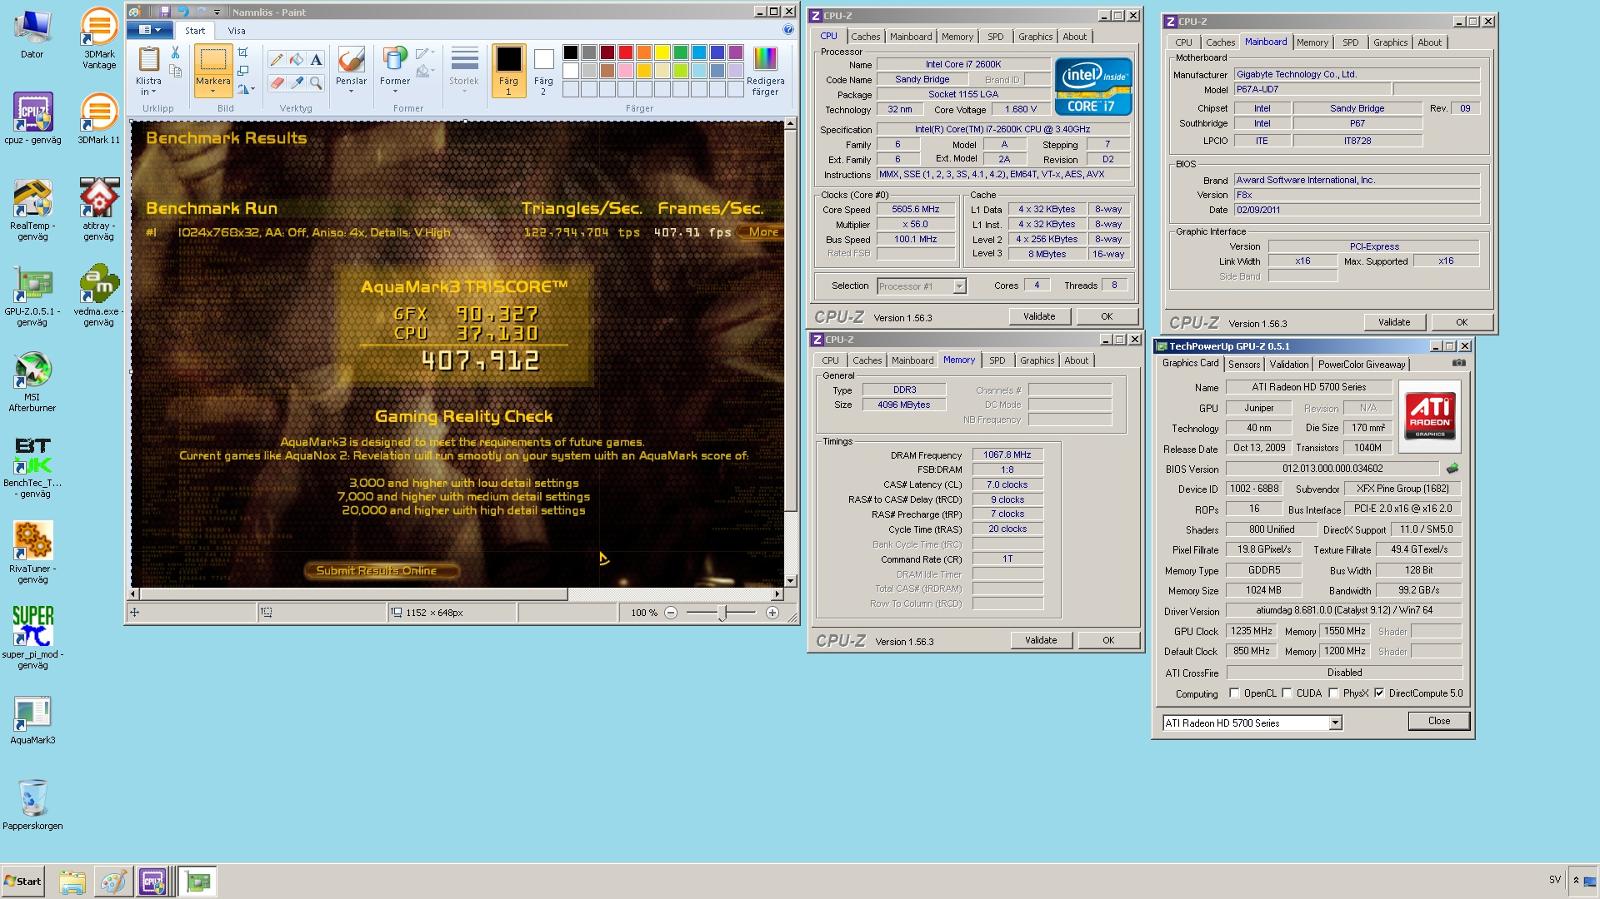Select the Magnifier tool in Paint
1600x899 pixels.
tap(316, 83)
